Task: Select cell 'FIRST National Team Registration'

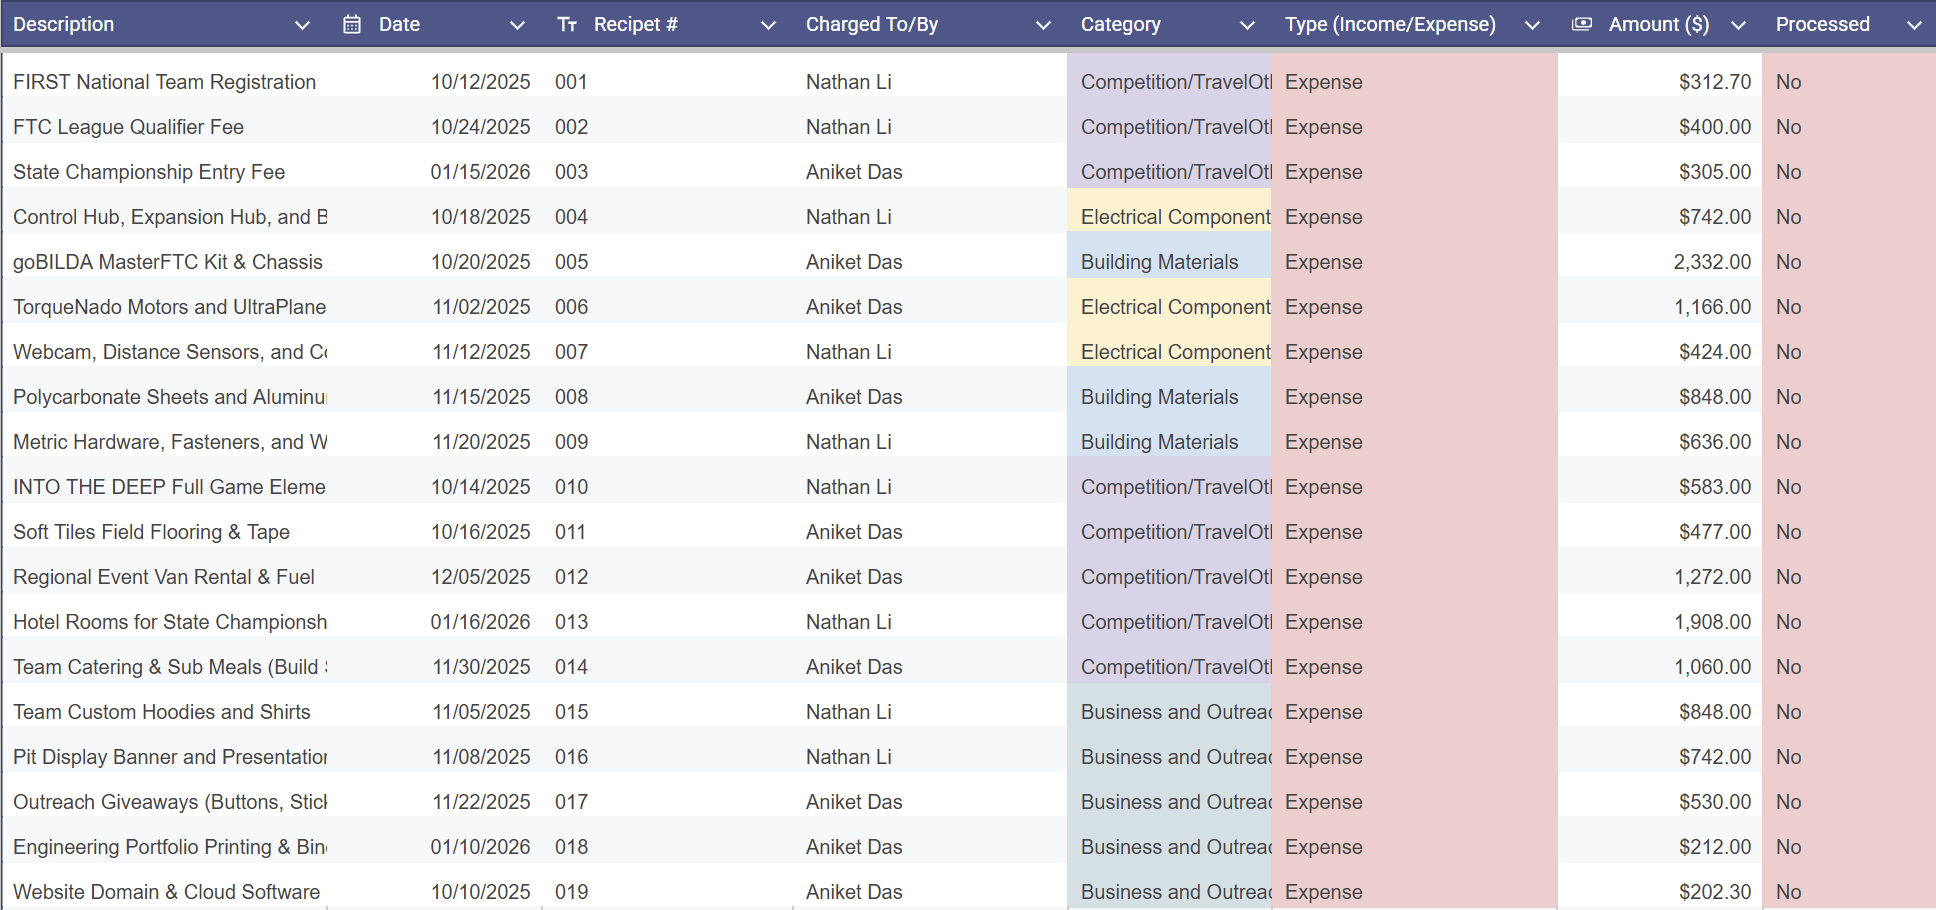Action: tap(165, 82)
